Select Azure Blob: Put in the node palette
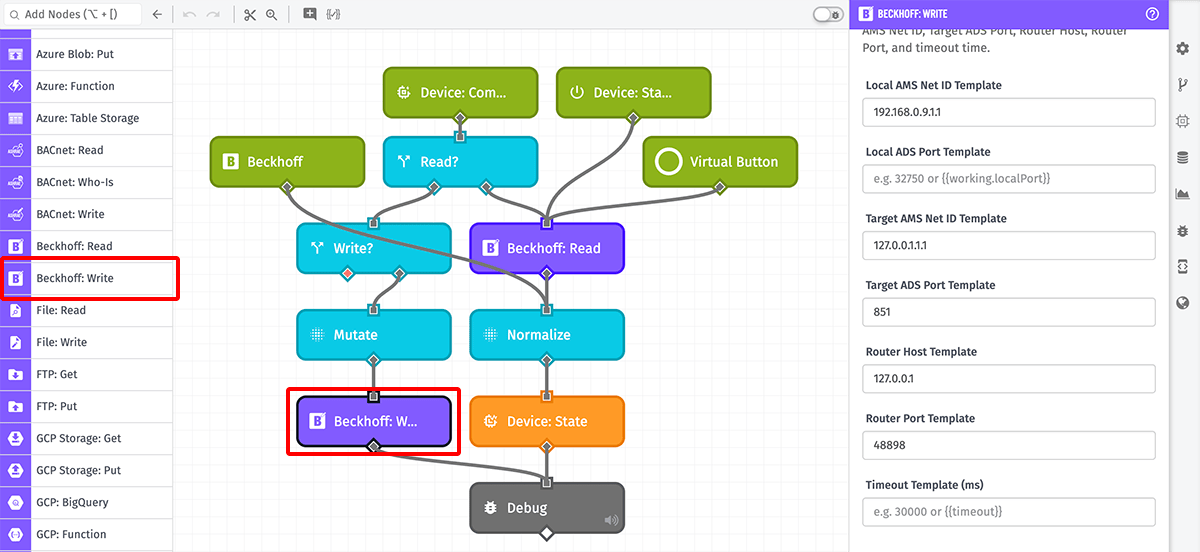This screenshot has height=552, width=1200. tap(86, 54)
